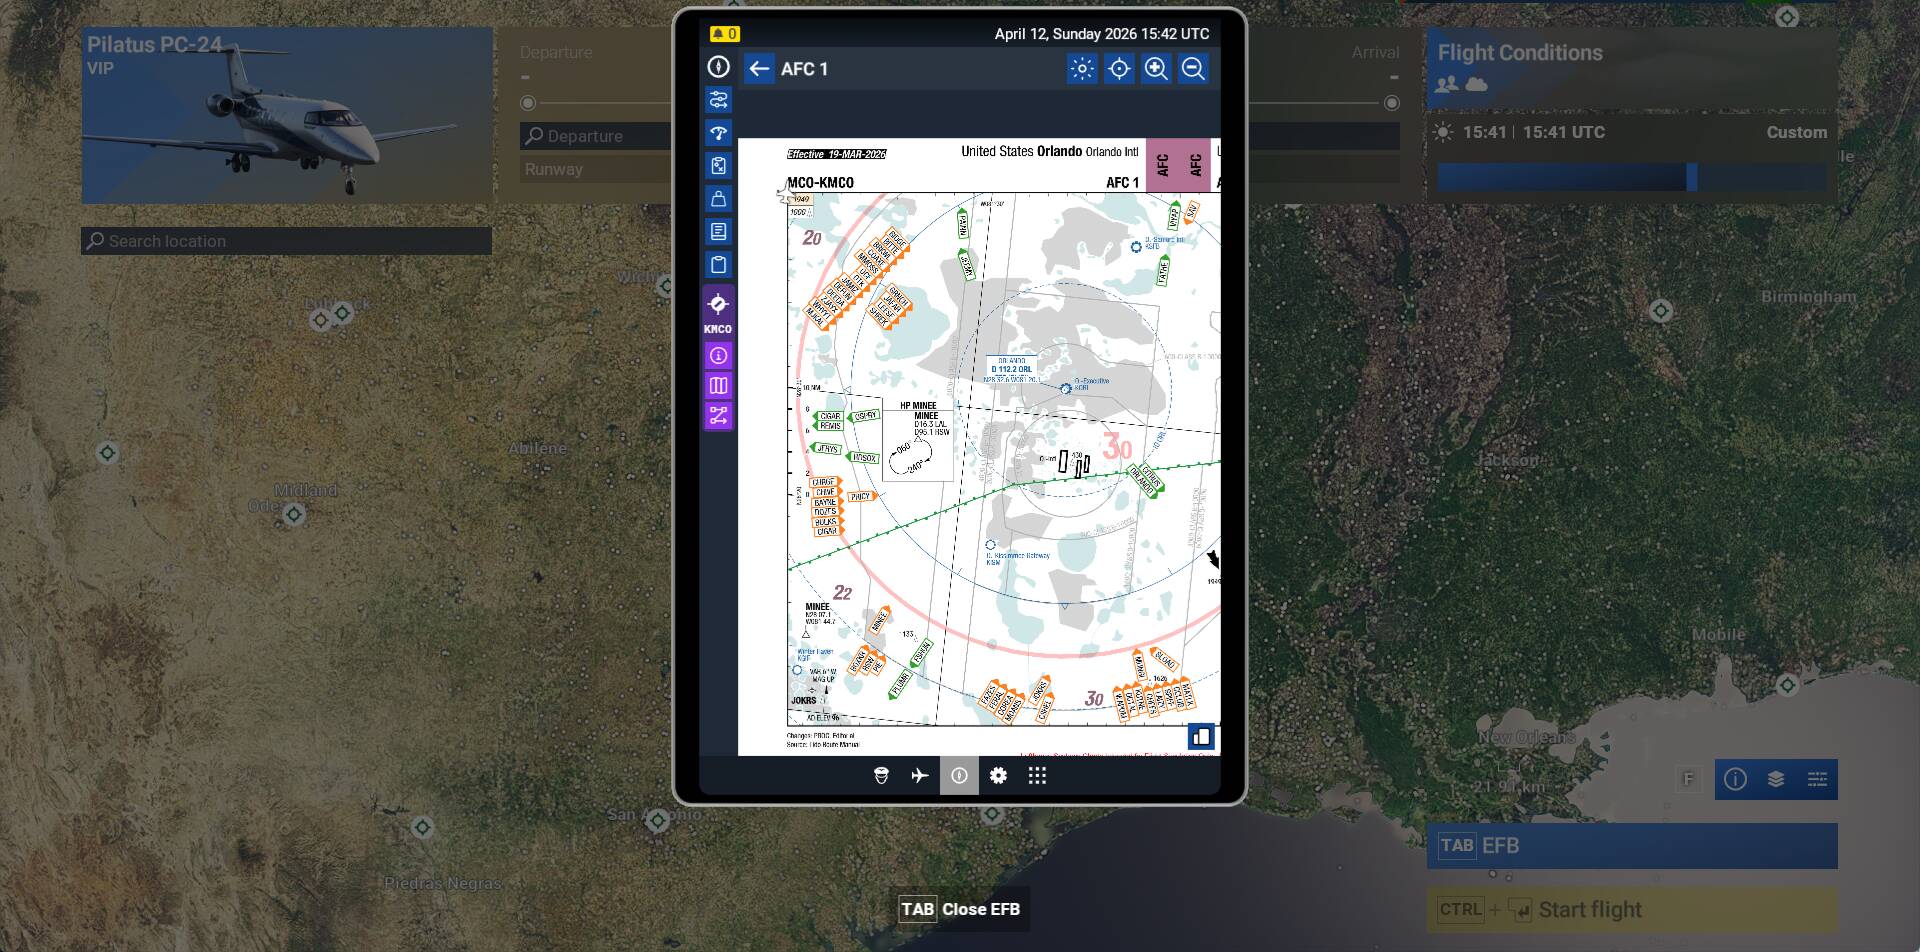Center the chart with the crosshair icon
This screenshot has width=1920, height=952.
coord(1119,69)
